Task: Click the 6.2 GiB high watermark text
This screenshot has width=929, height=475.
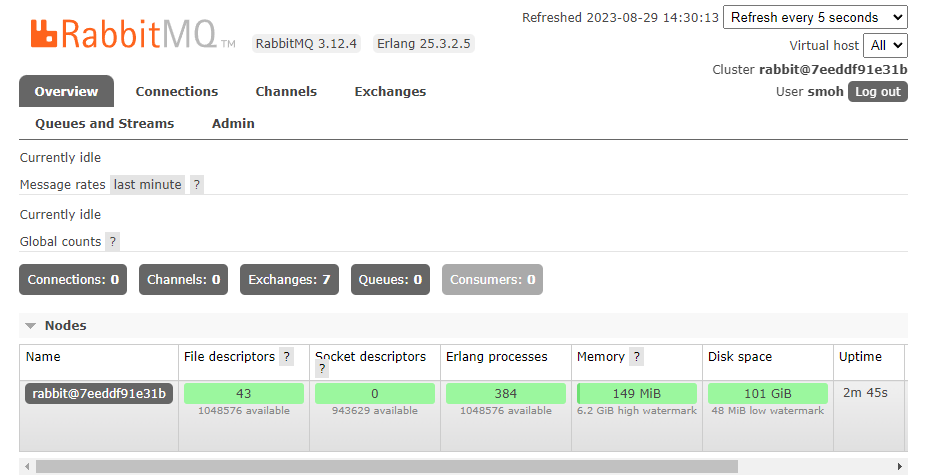Action: (x=637, y=410)
